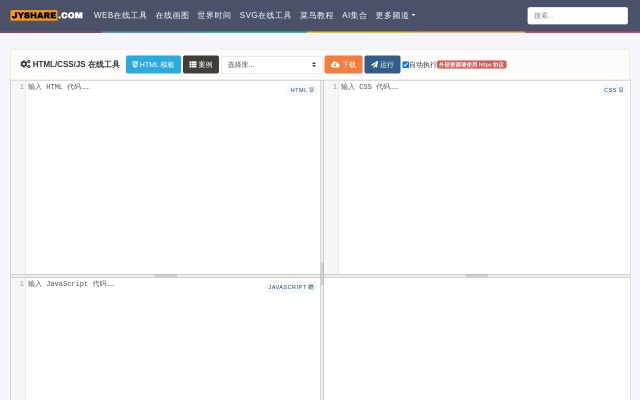Open the AI集合 link

pos(354,15)
